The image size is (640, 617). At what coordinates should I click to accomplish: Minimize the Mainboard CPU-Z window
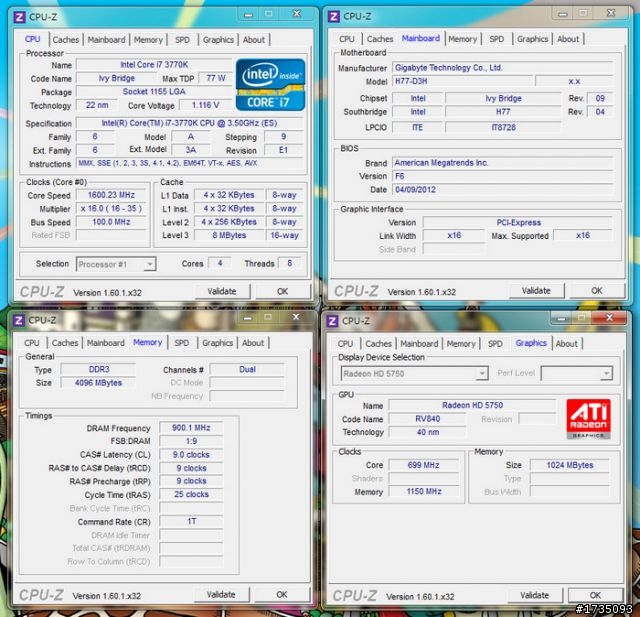click(x=563, y=14)
